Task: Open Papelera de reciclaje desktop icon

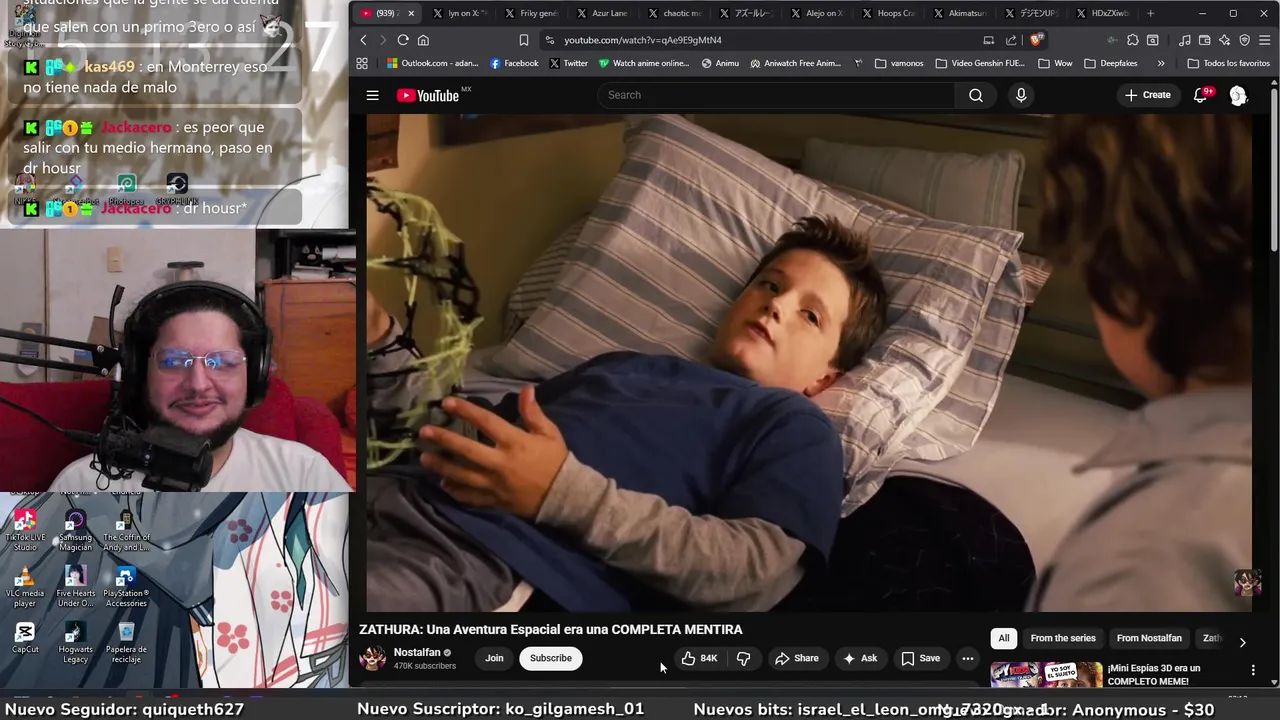Action: click(x=126, y=642)
